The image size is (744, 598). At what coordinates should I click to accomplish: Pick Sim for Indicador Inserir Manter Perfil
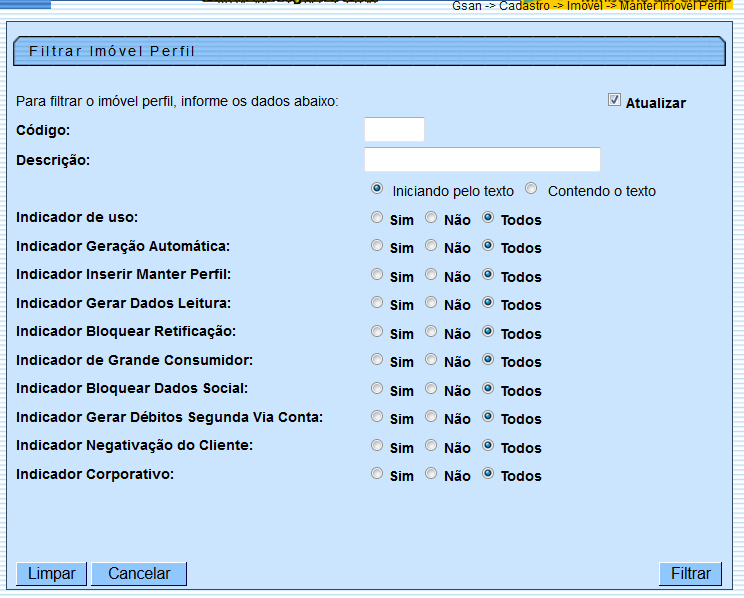pos(377,274)
